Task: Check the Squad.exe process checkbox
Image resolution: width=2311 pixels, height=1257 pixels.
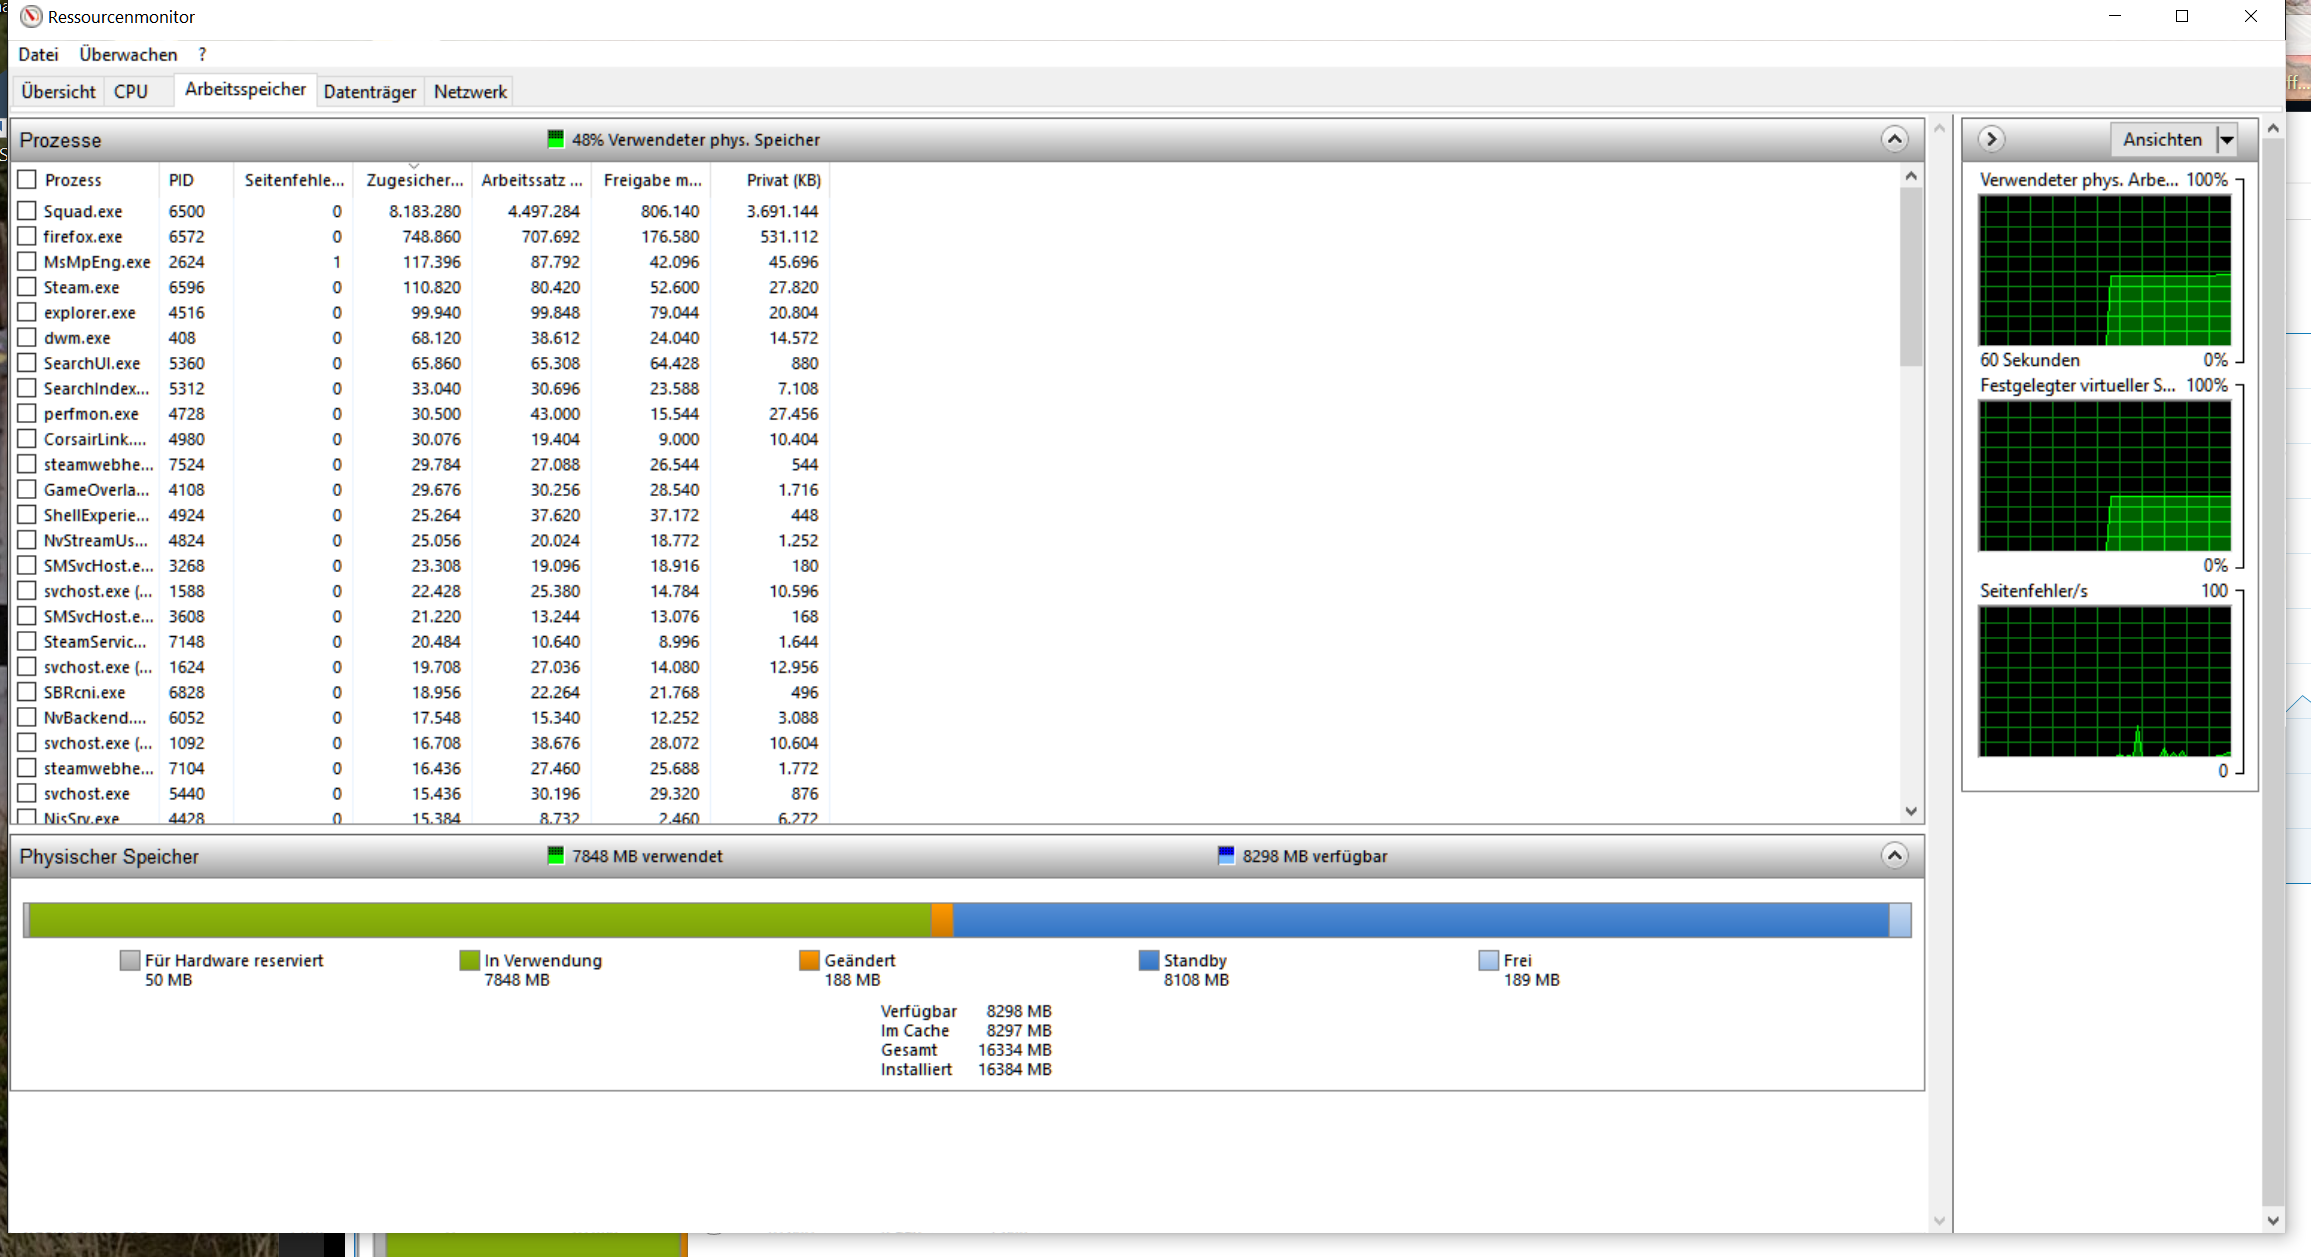Action: [x=27, y=211]
